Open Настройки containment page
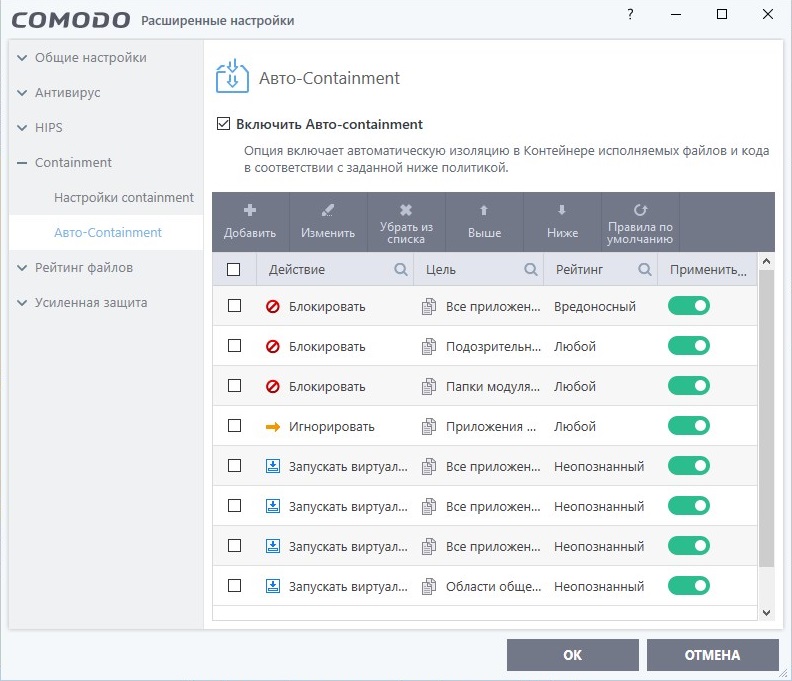Image resolution: width=792 pixels, height=681 pixels. click(124, 198)
